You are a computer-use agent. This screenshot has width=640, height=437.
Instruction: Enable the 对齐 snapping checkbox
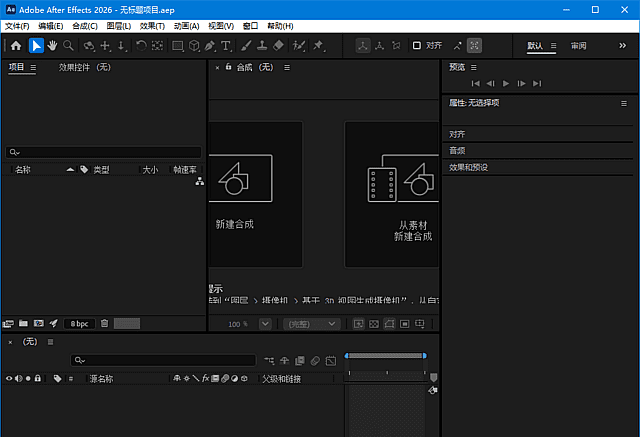click(417, 46)
